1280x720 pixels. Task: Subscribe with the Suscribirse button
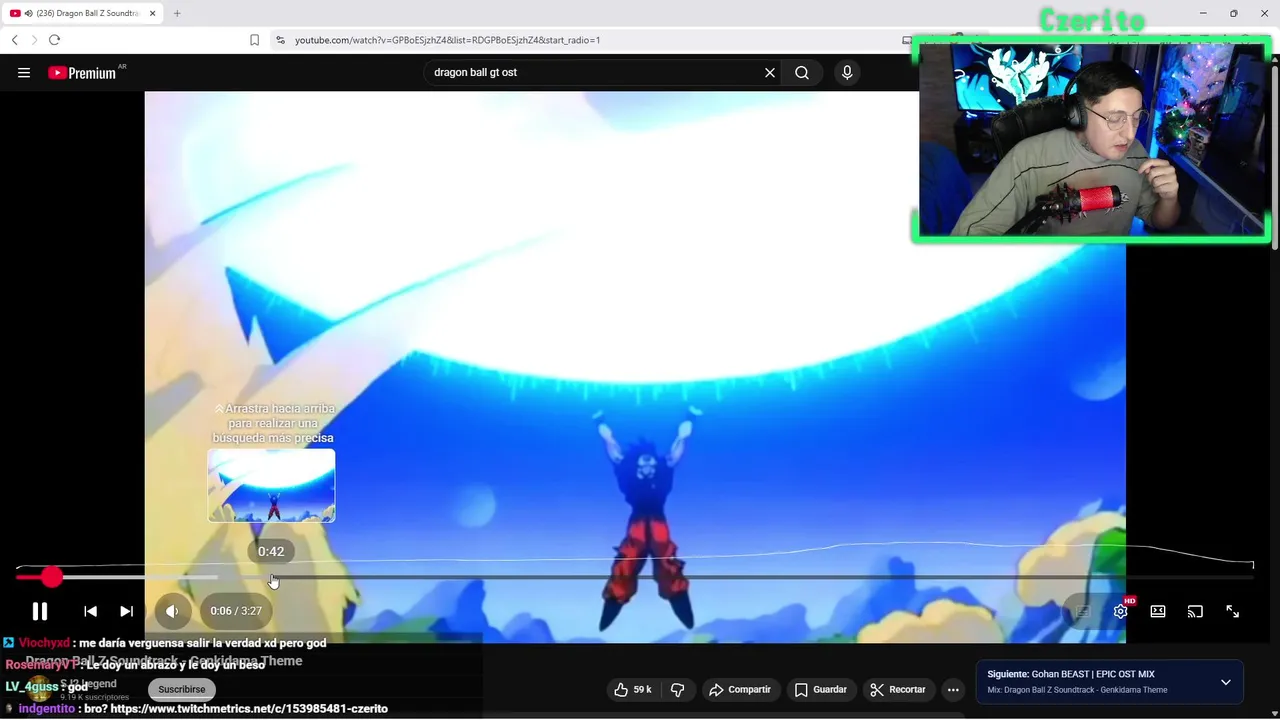(182, 689)
